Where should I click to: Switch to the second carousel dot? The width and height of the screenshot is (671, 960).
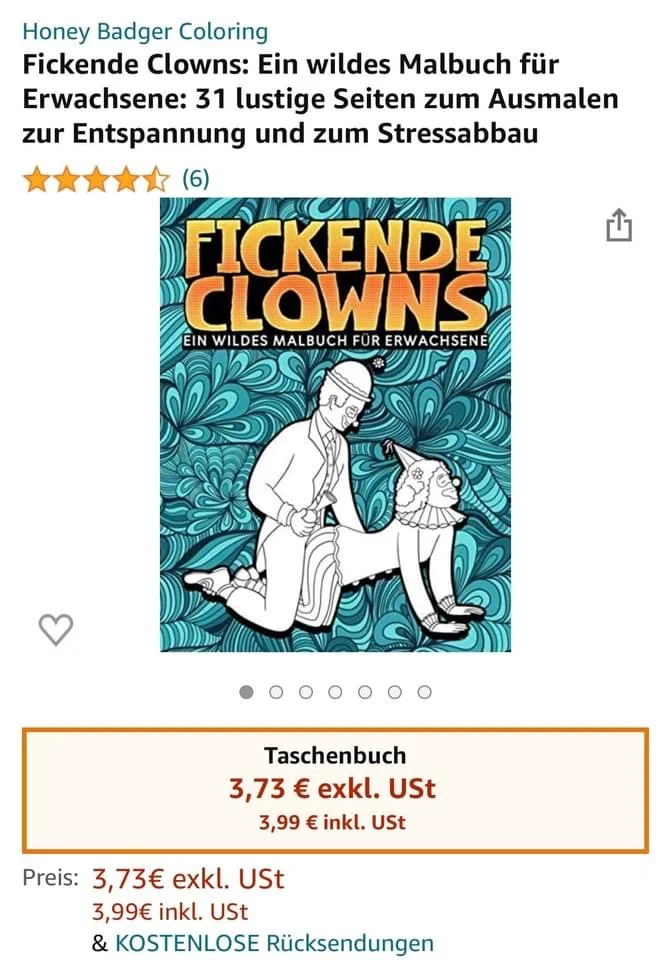[x=277, y=692]
